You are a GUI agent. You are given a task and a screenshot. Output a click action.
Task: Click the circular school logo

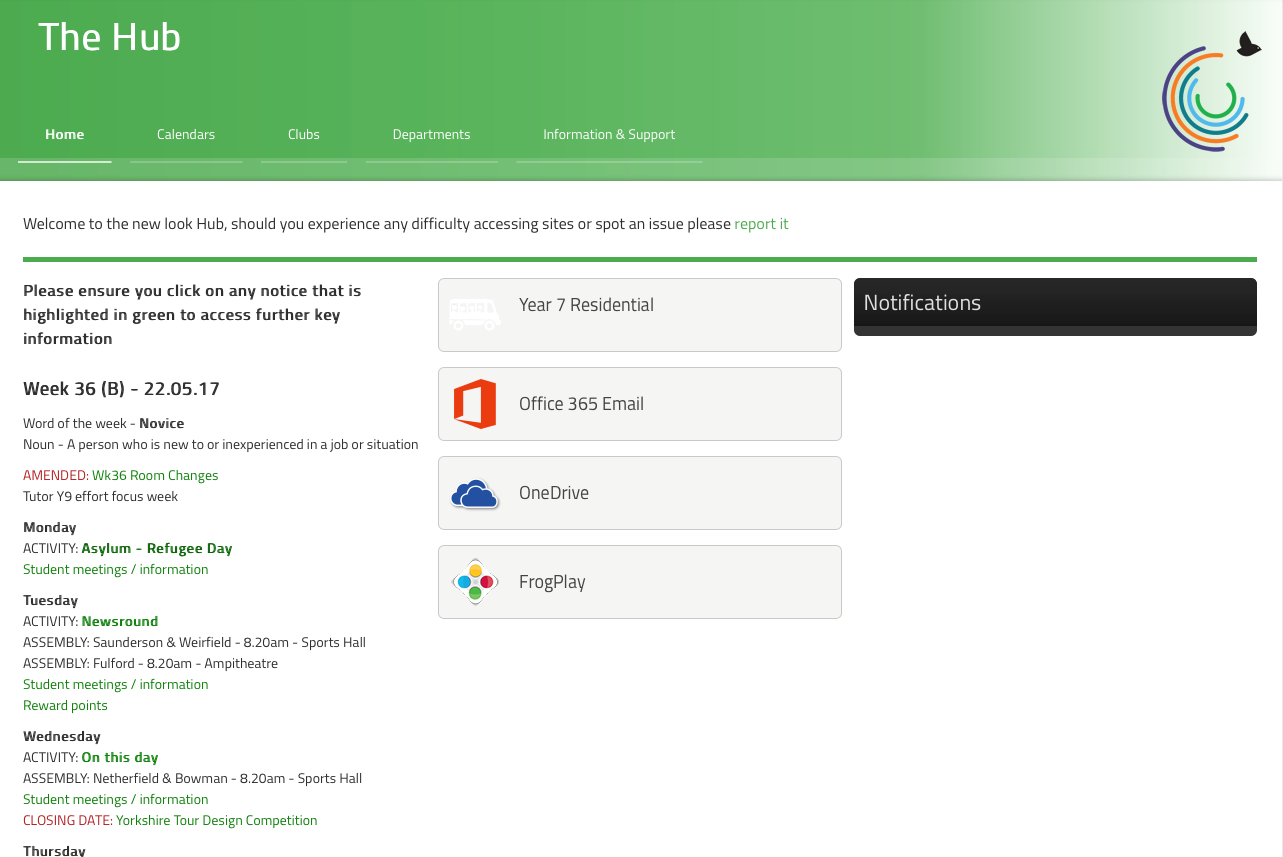pyautogui.click(x=1206, y=100)
